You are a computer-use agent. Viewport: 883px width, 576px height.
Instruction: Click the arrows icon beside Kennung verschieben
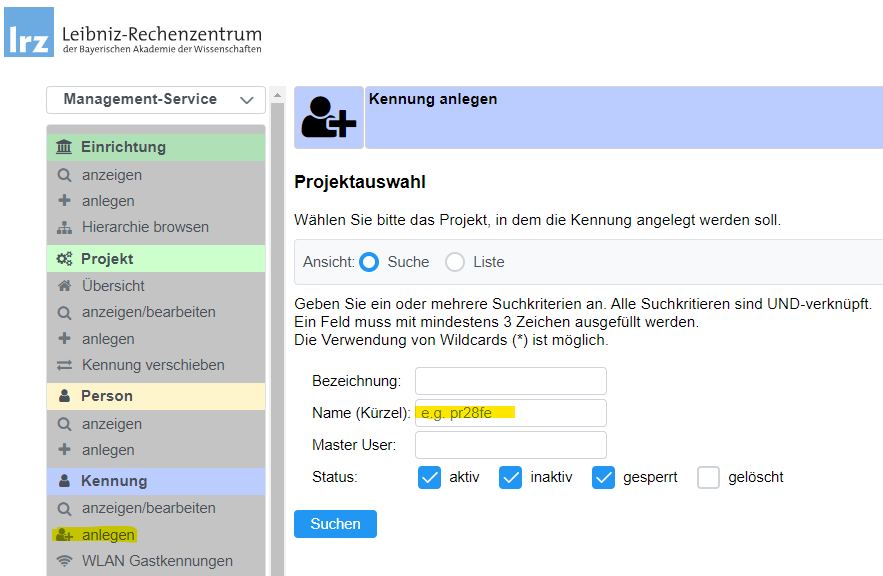pyautogui.click(x=65, y=365)
